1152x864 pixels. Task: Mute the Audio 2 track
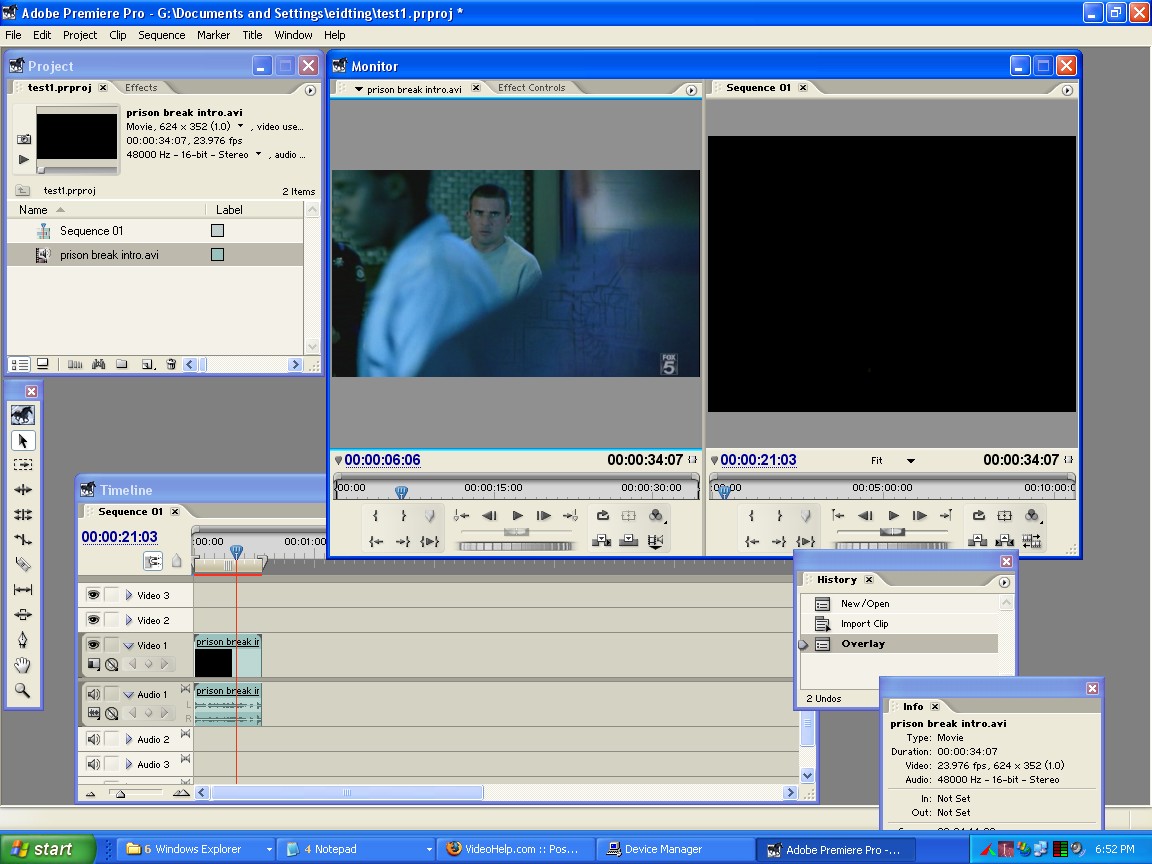93,739
